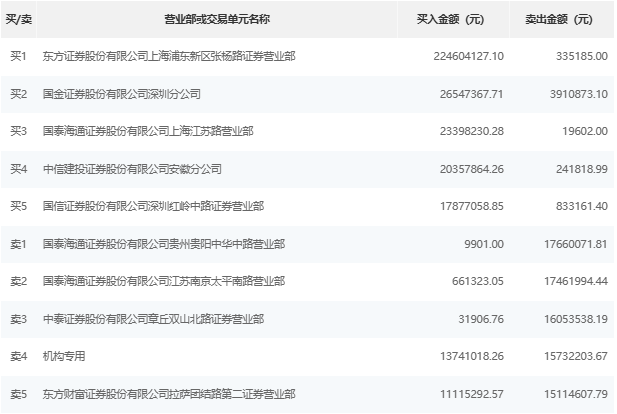Click sell amount 241818.99
This screenshot has height=414, width=617.
(582, 169)
